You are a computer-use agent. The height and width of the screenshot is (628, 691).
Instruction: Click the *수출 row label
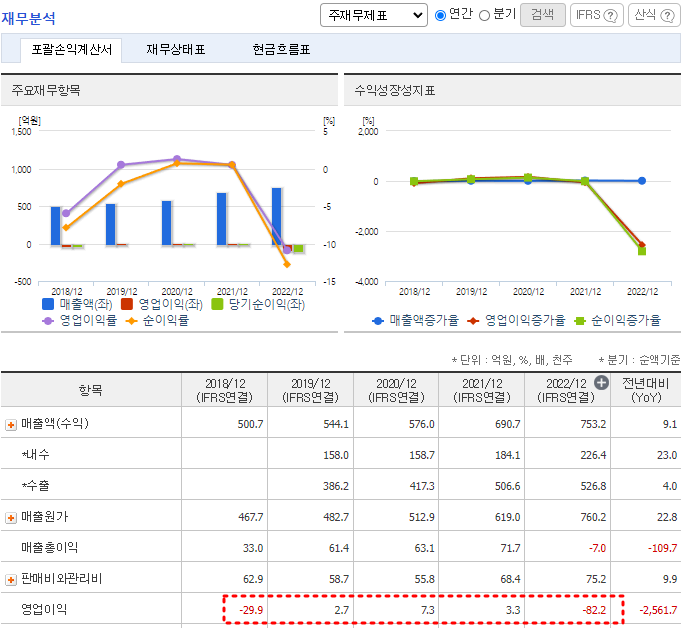36,486
